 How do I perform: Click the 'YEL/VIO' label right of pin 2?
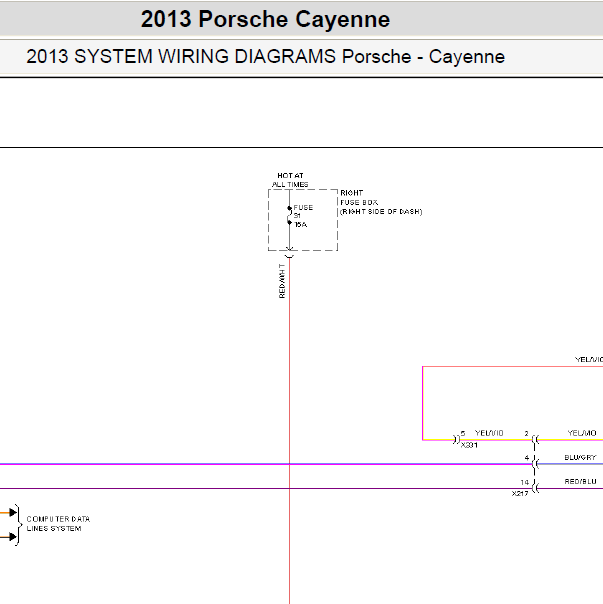582,433
